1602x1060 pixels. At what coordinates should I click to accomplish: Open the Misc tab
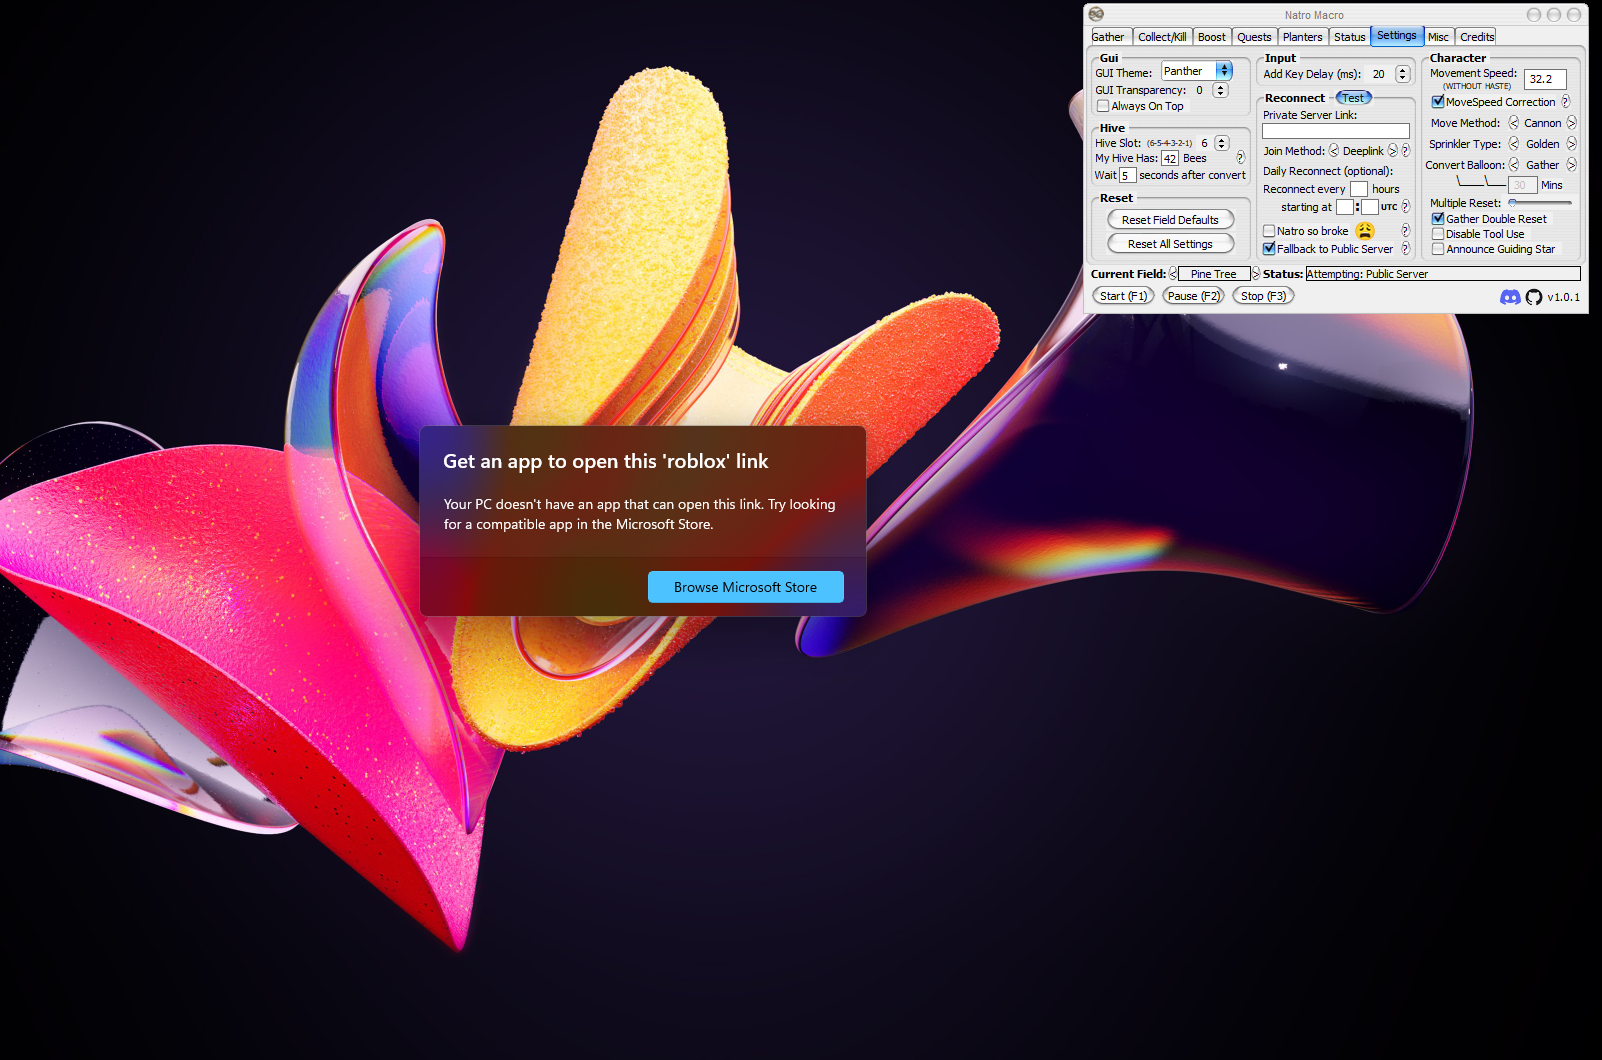[1438, 37]
